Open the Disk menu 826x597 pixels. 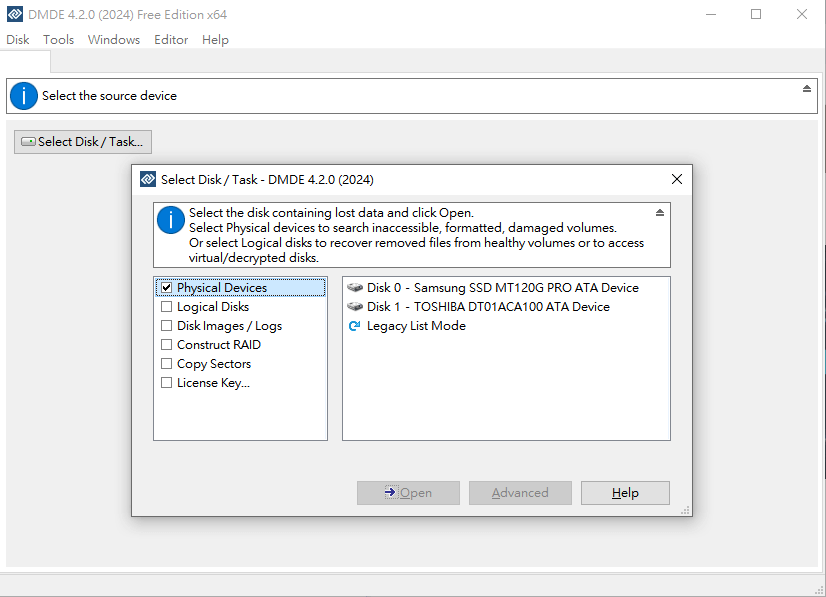17,40
